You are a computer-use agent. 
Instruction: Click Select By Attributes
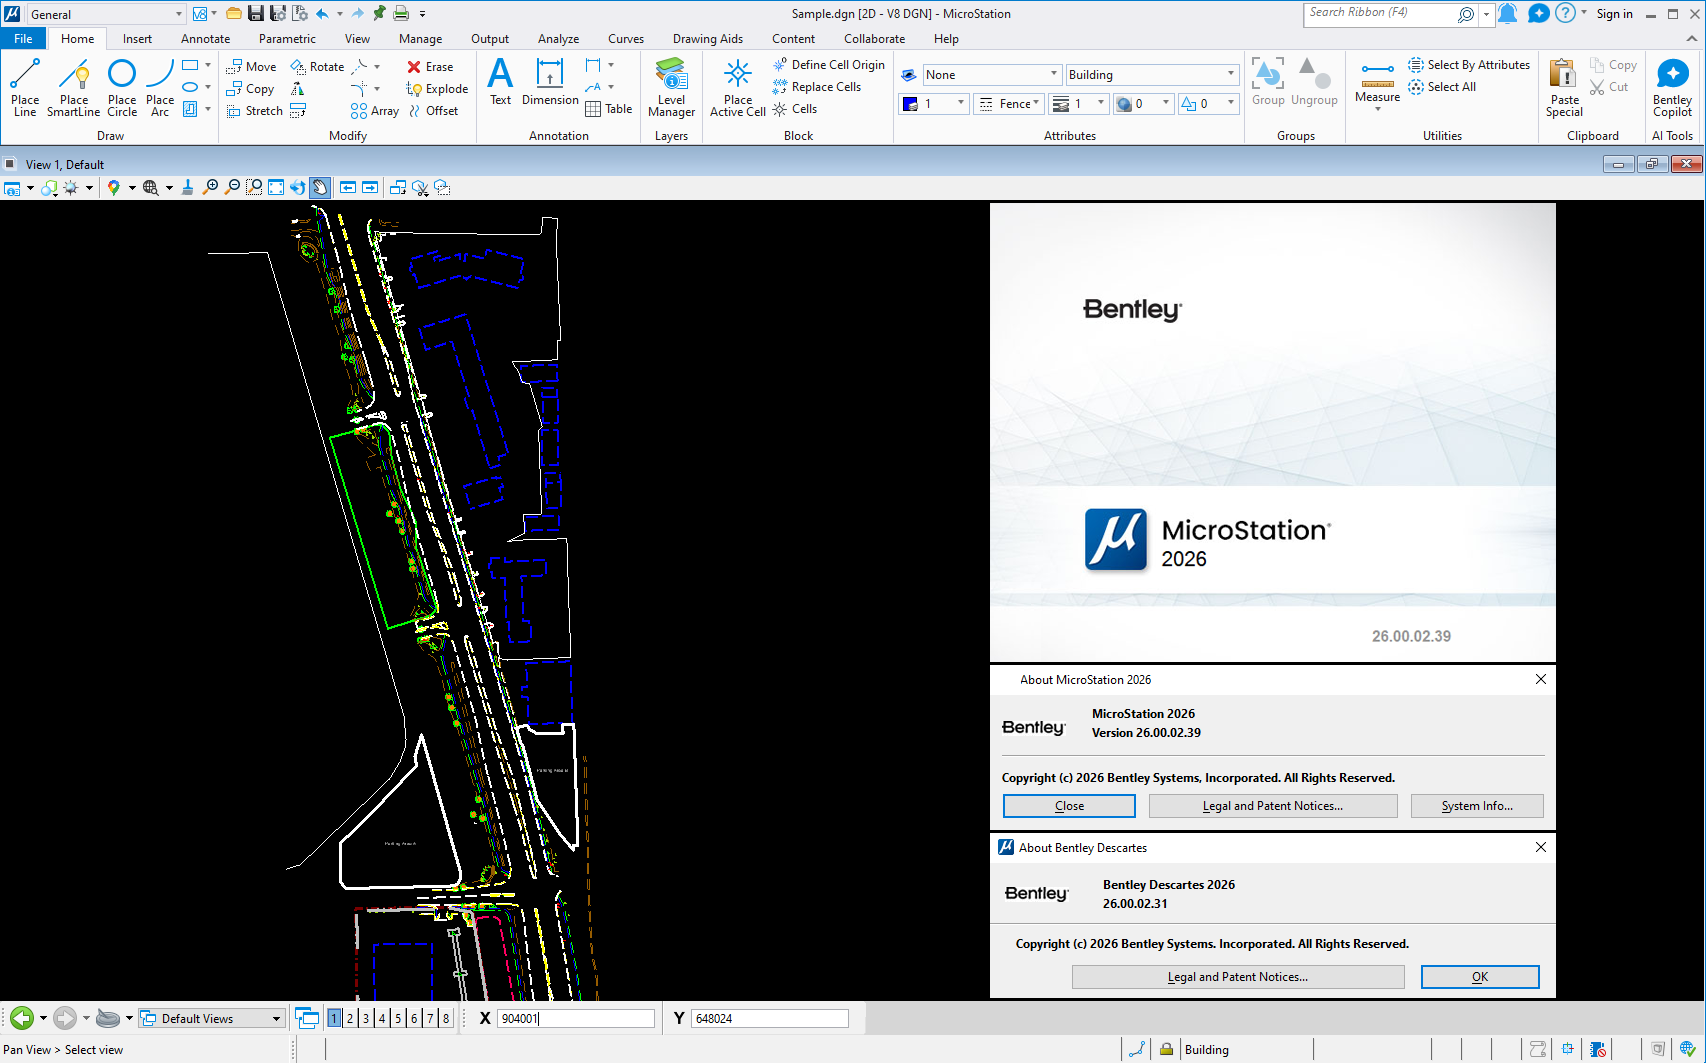tap(1469, 64)
